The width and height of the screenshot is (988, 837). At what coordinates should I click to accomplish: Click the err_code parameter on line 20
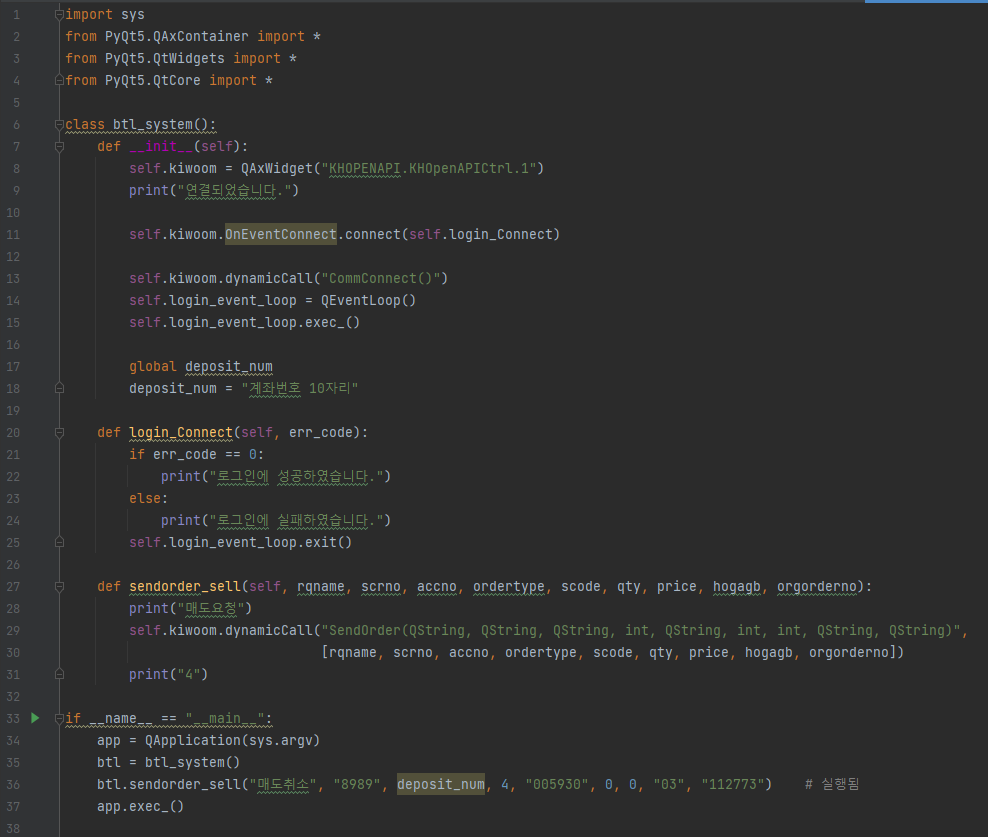pos(321,432)
